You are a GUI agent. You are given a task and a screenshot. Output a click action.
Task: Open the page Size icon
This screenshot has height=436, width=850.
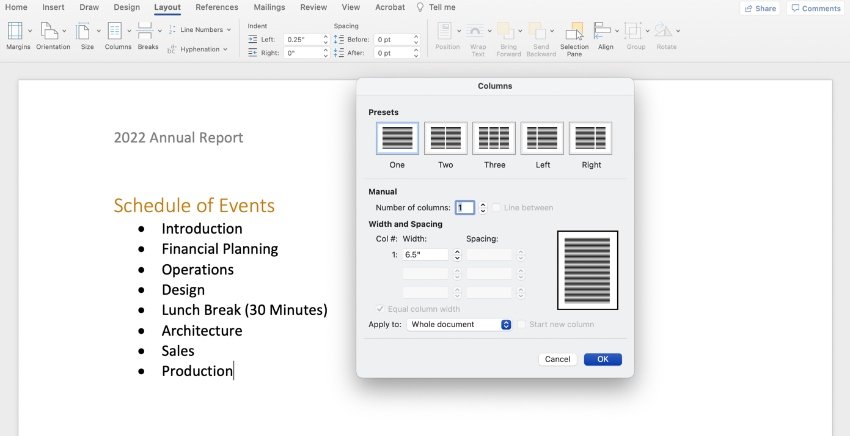[83, 31]
